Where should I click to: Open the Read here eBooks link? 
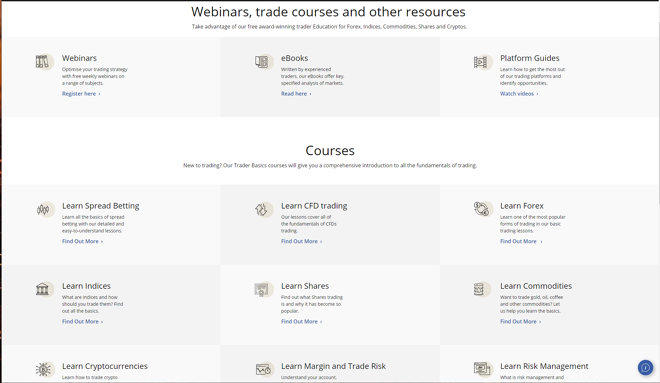(296, 94)
